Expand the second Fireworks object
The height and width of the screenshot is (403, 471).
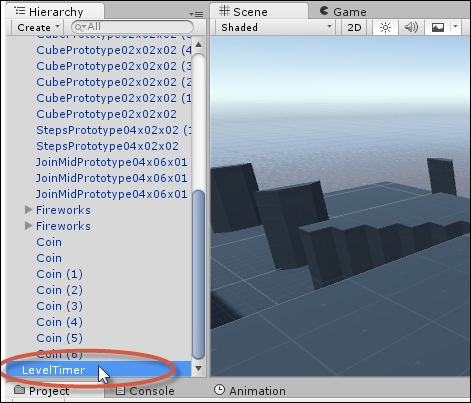click(x=29, y=226)
